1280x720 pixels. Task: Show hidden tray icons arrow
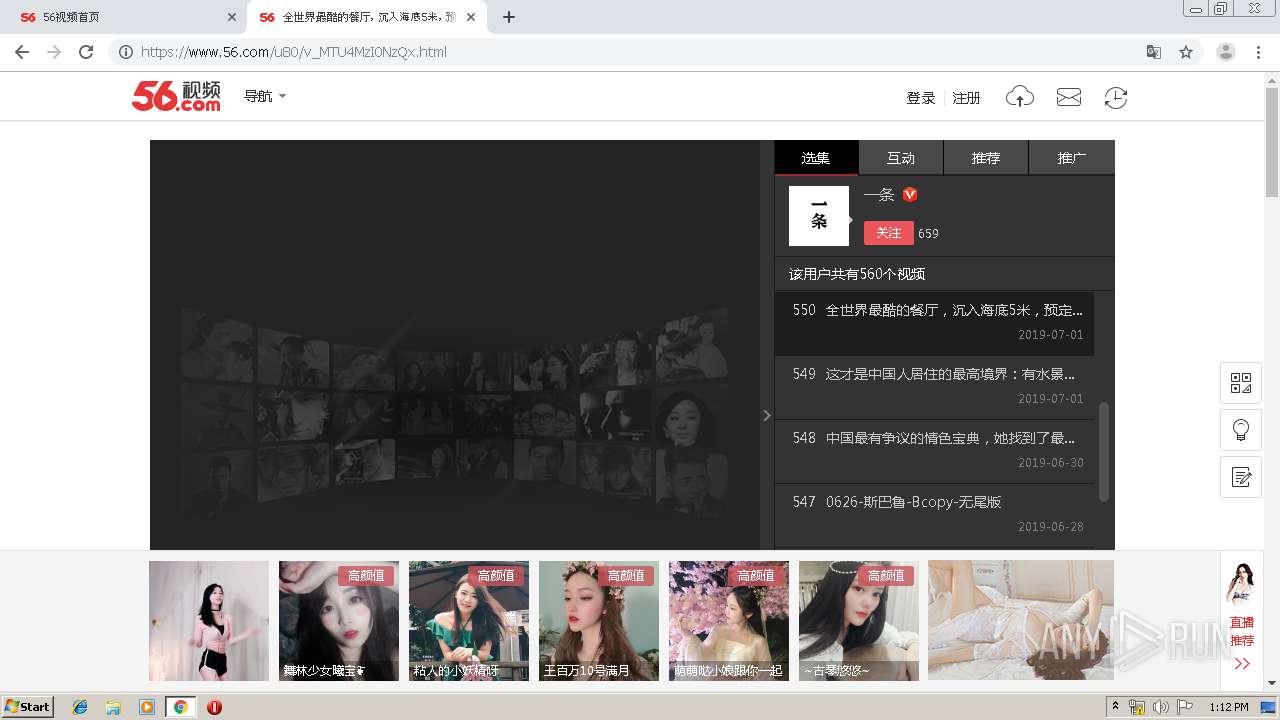click(1115, 707)
